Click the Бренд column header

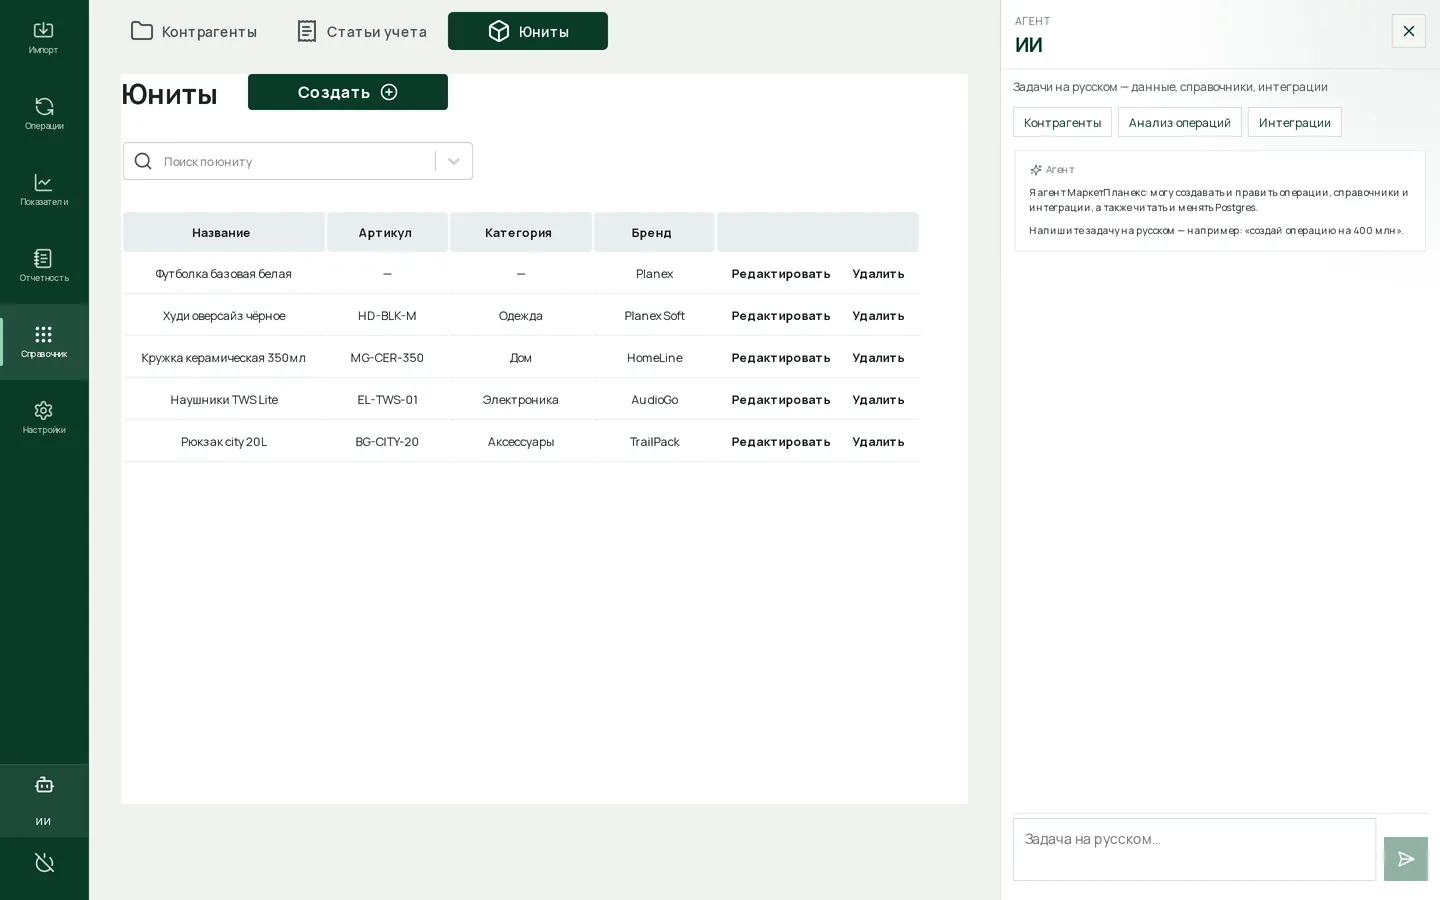(x=654, y=232)
